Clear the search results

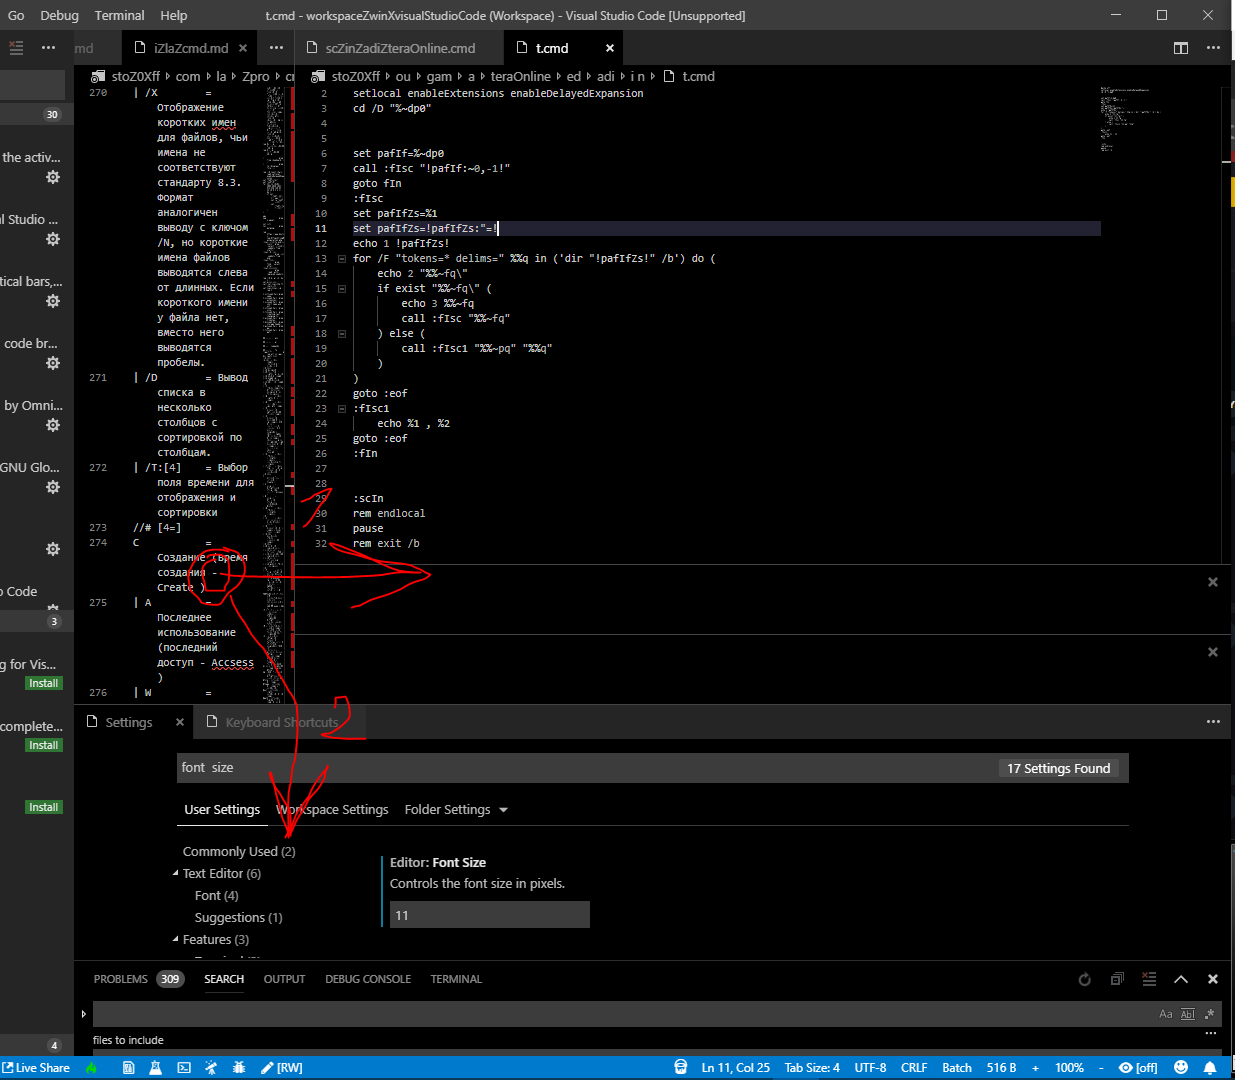pyautogui.click(x=1149, y=979)
